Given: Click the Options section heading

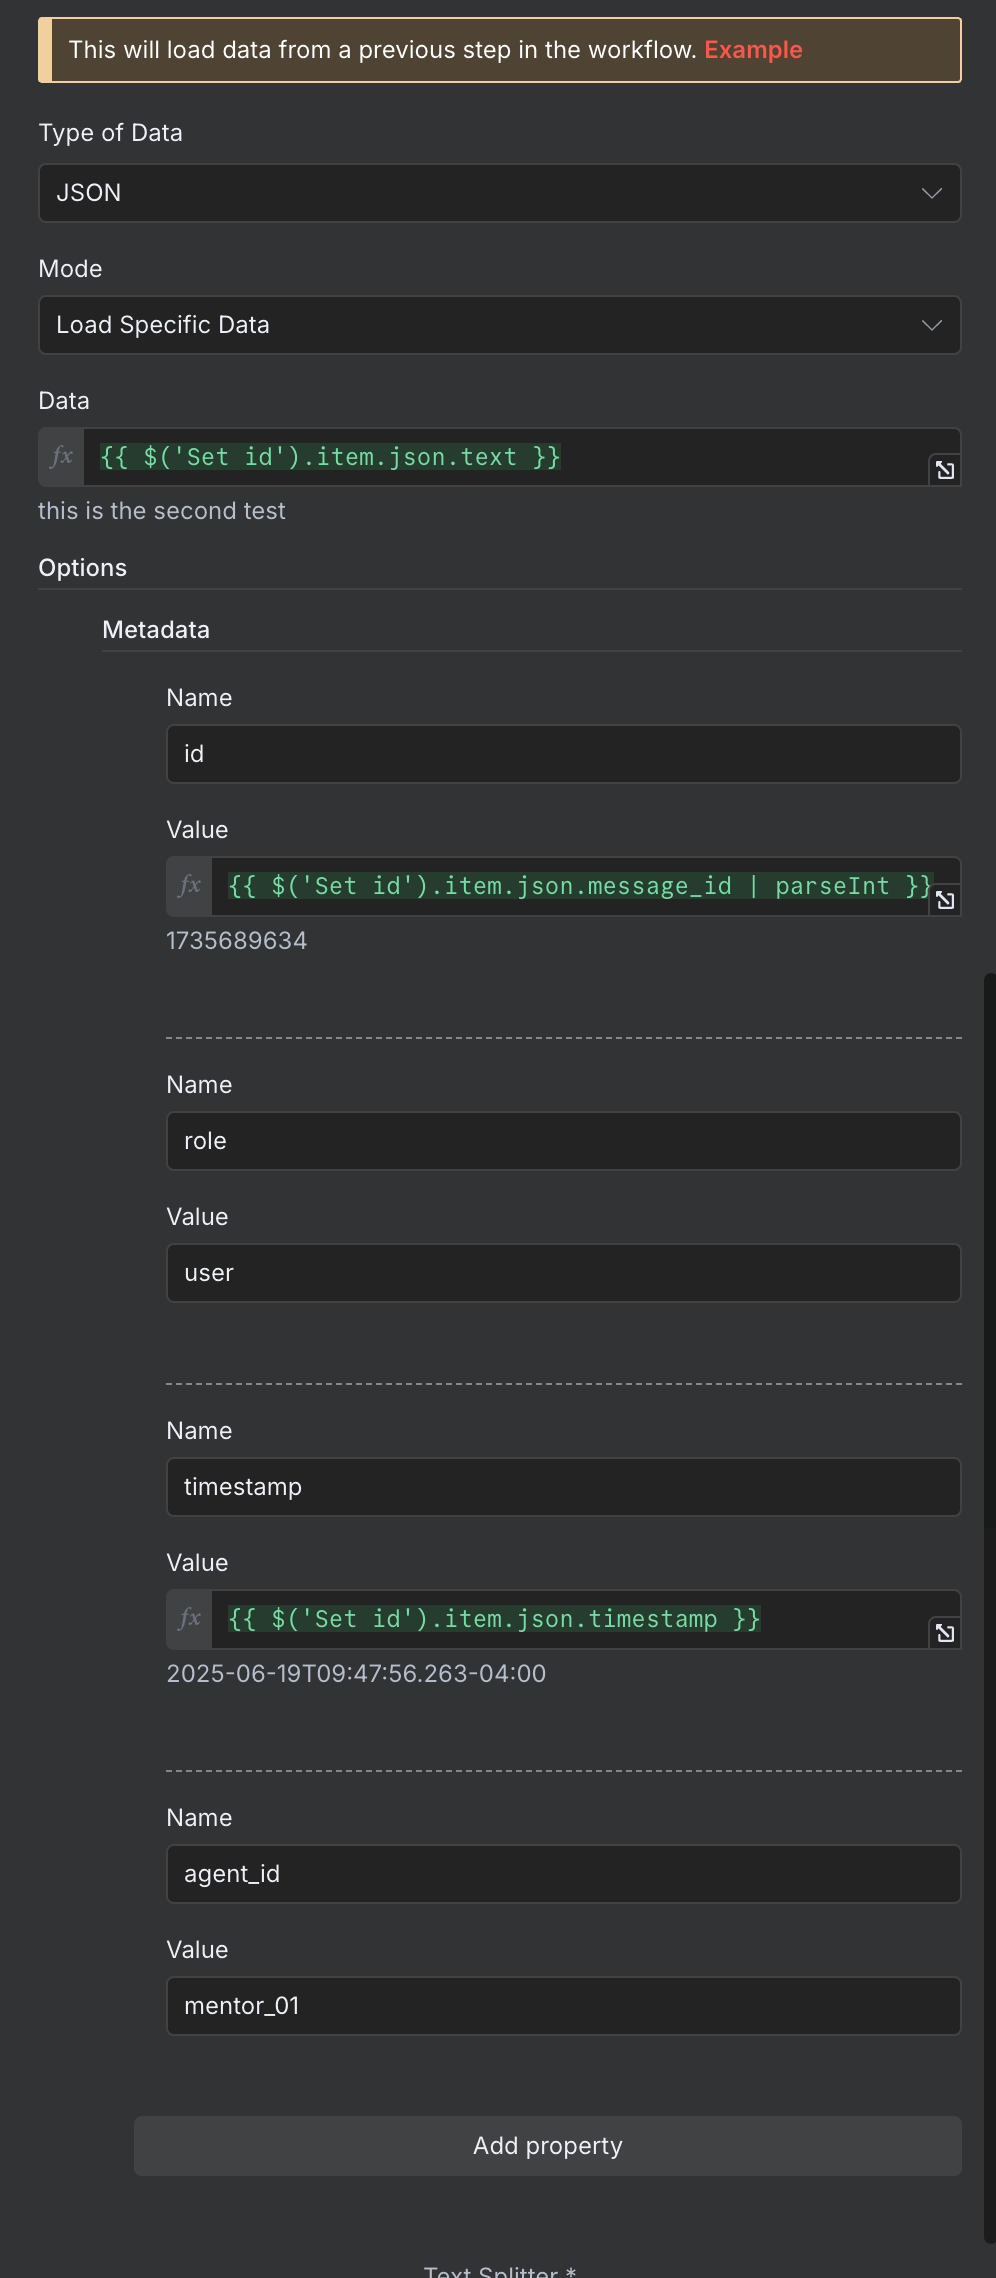Looking at the screenshot, I should pos(83,568).
